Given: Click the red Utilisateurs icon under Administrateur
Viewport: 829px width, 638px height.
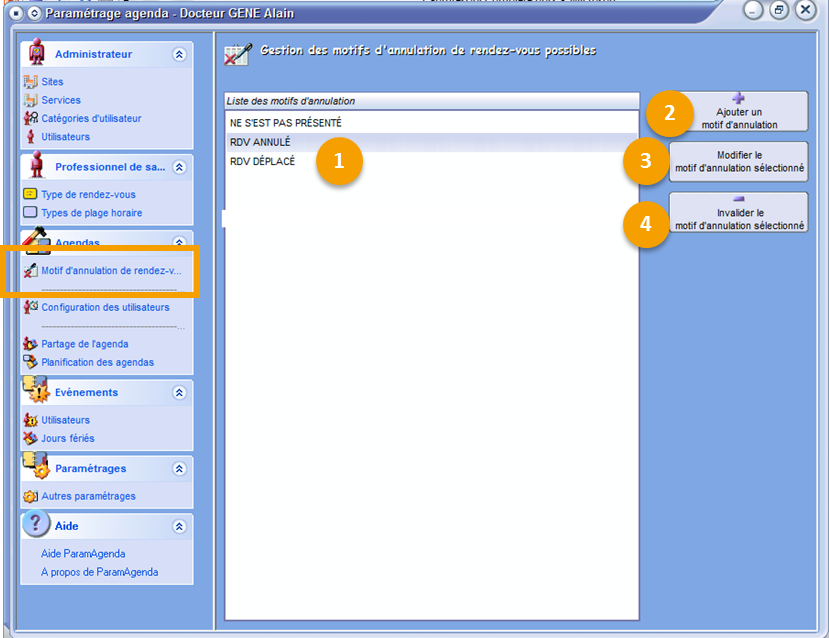Looking at the screenshot, I should click(30, 136).
